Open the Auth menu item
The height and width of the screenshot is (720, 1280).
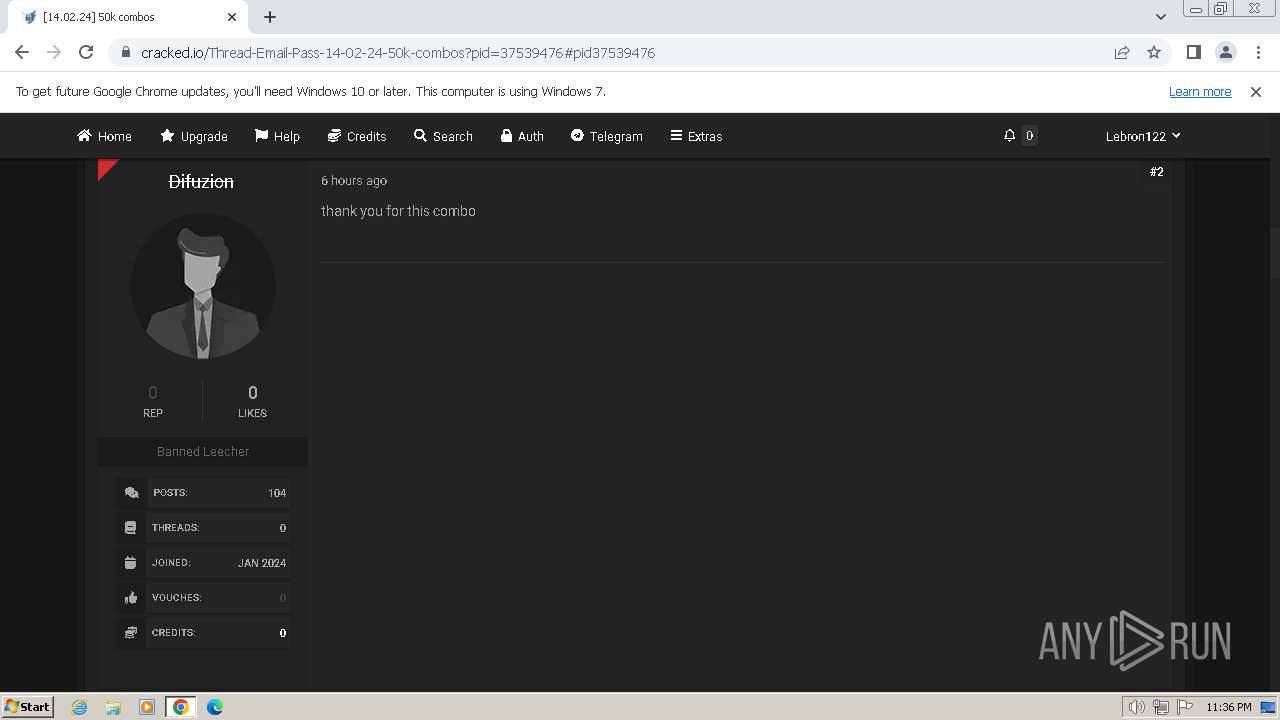point(522,136)
